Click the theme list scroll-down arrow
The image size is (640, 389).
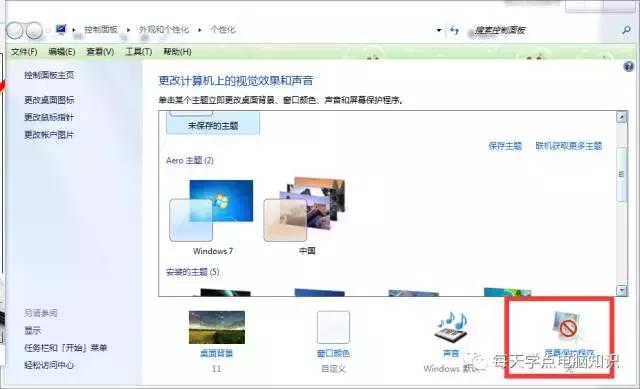(622, 290)
